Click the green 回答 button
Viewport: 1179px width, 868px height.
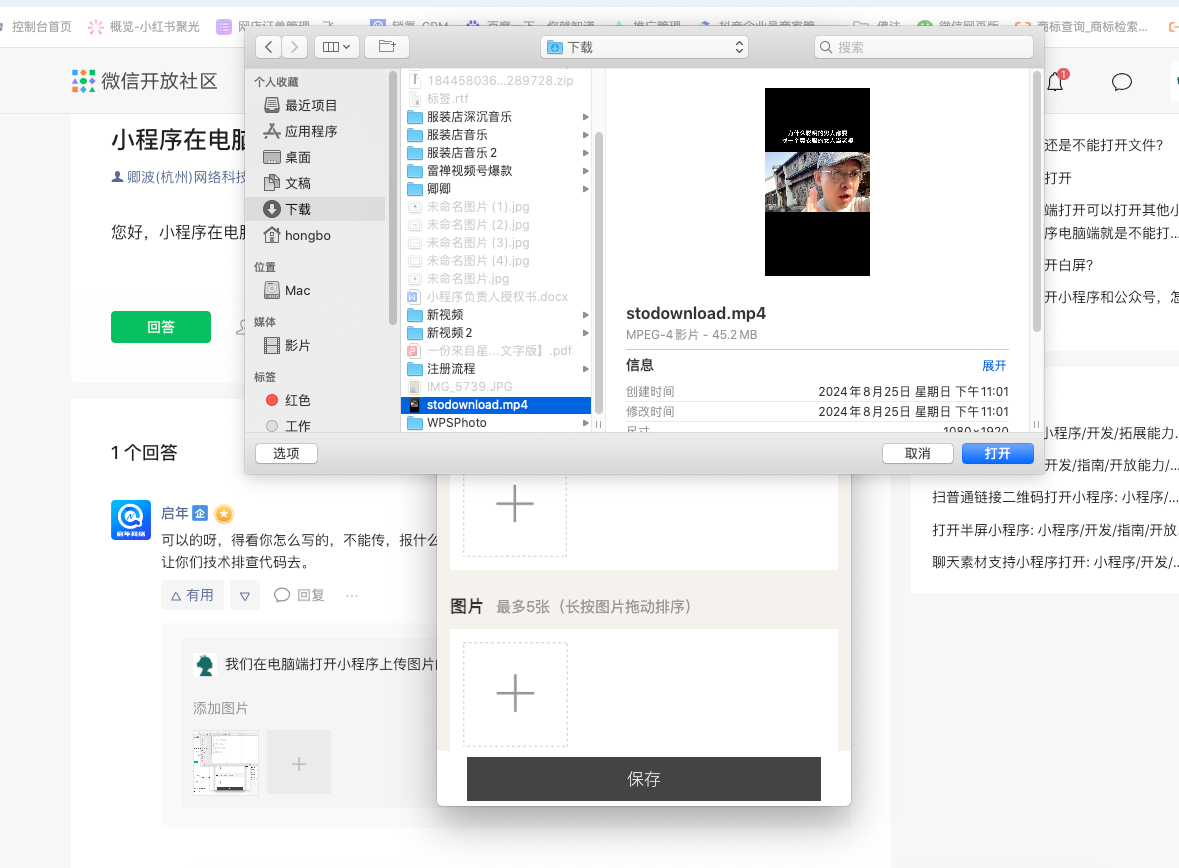coord(161,327)
